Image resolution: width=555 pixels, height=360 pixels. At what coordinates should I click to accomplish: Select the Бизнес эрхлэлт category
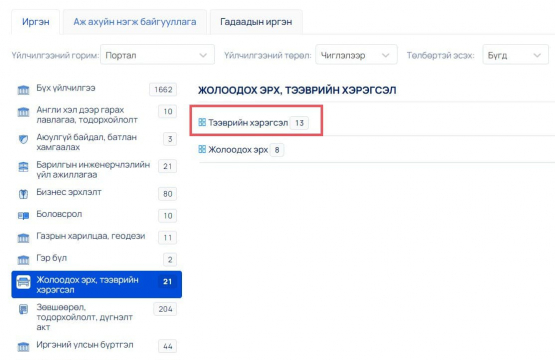point(69,192)
